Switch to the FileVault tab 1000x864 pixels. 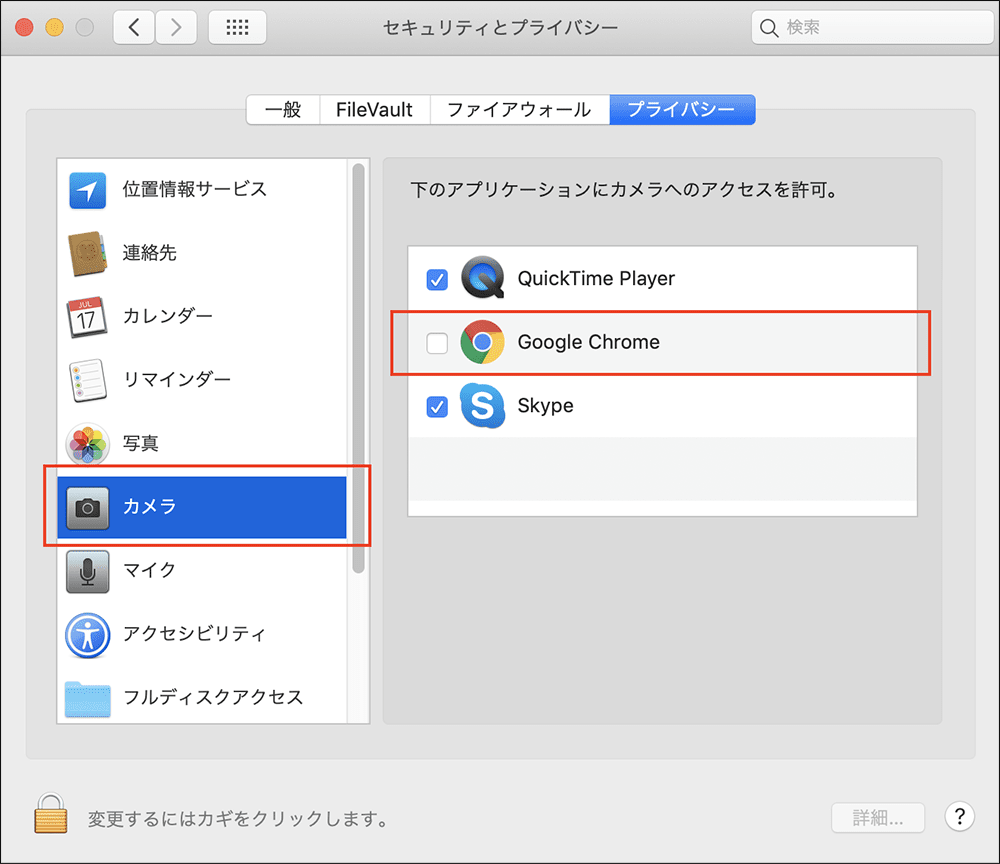[374, 110]
